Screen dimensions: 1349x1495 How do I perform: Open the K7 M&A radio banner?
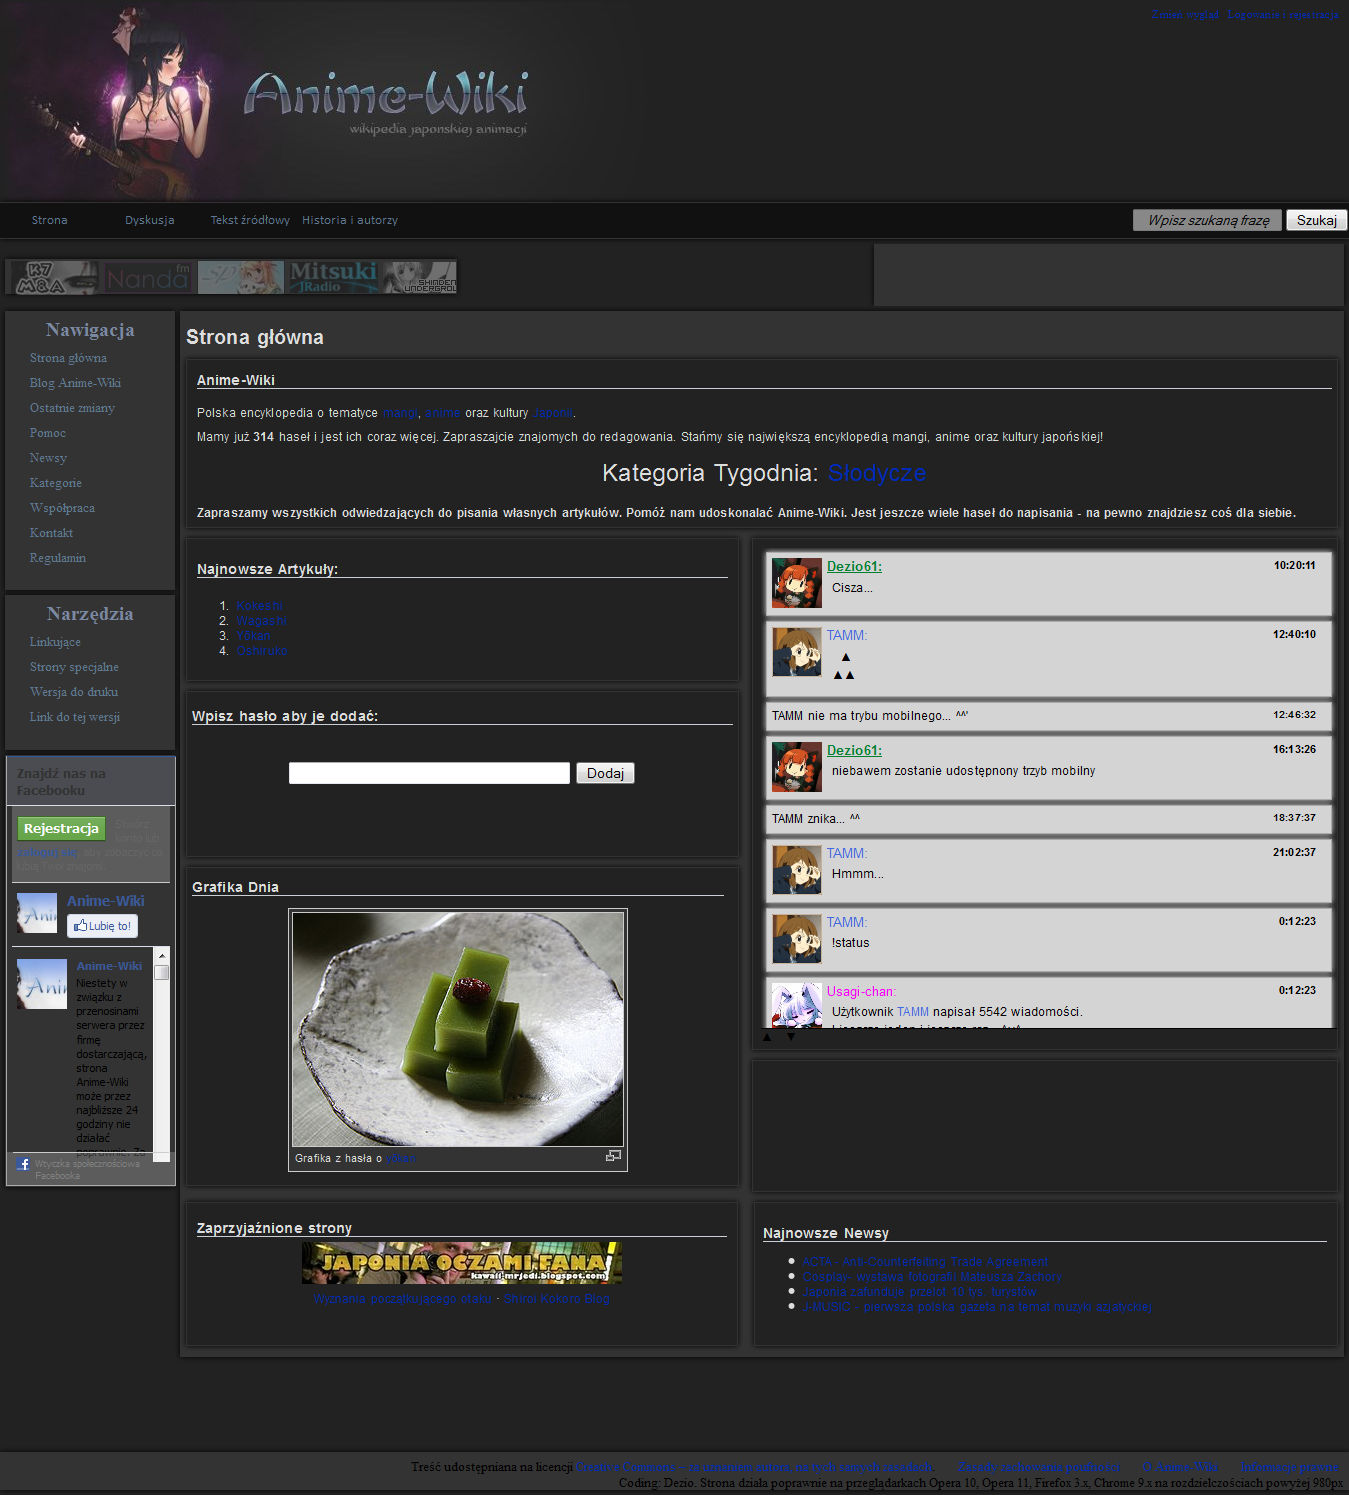[x=55, y=277]
